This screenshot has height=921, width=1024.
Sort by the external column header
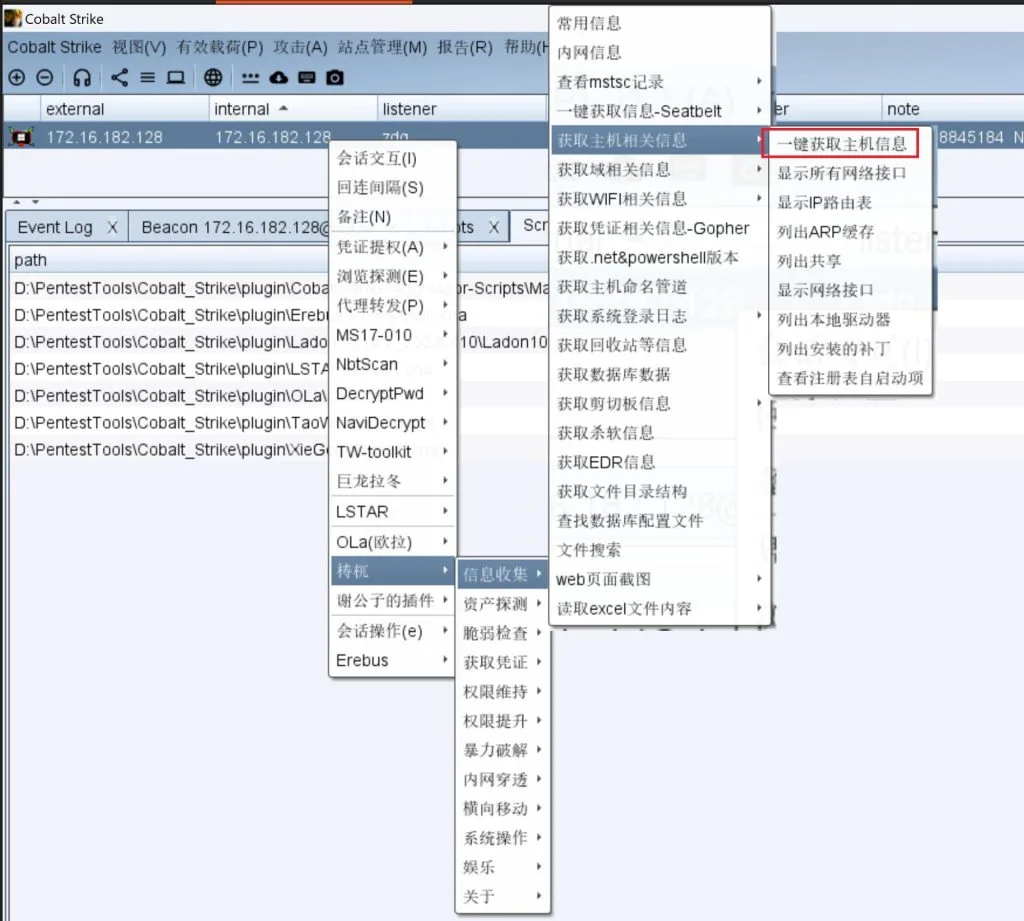[x=124, y=109]
